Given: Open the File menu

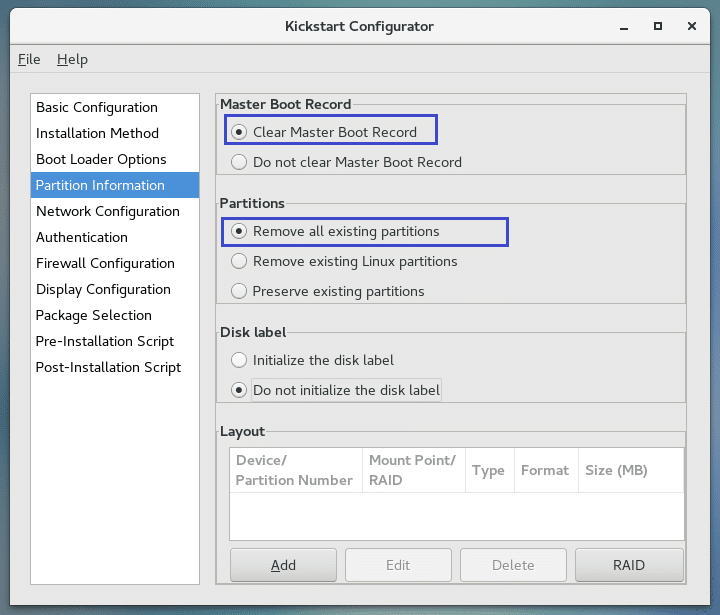Looking at the screenshot, I should click(29, 60).
